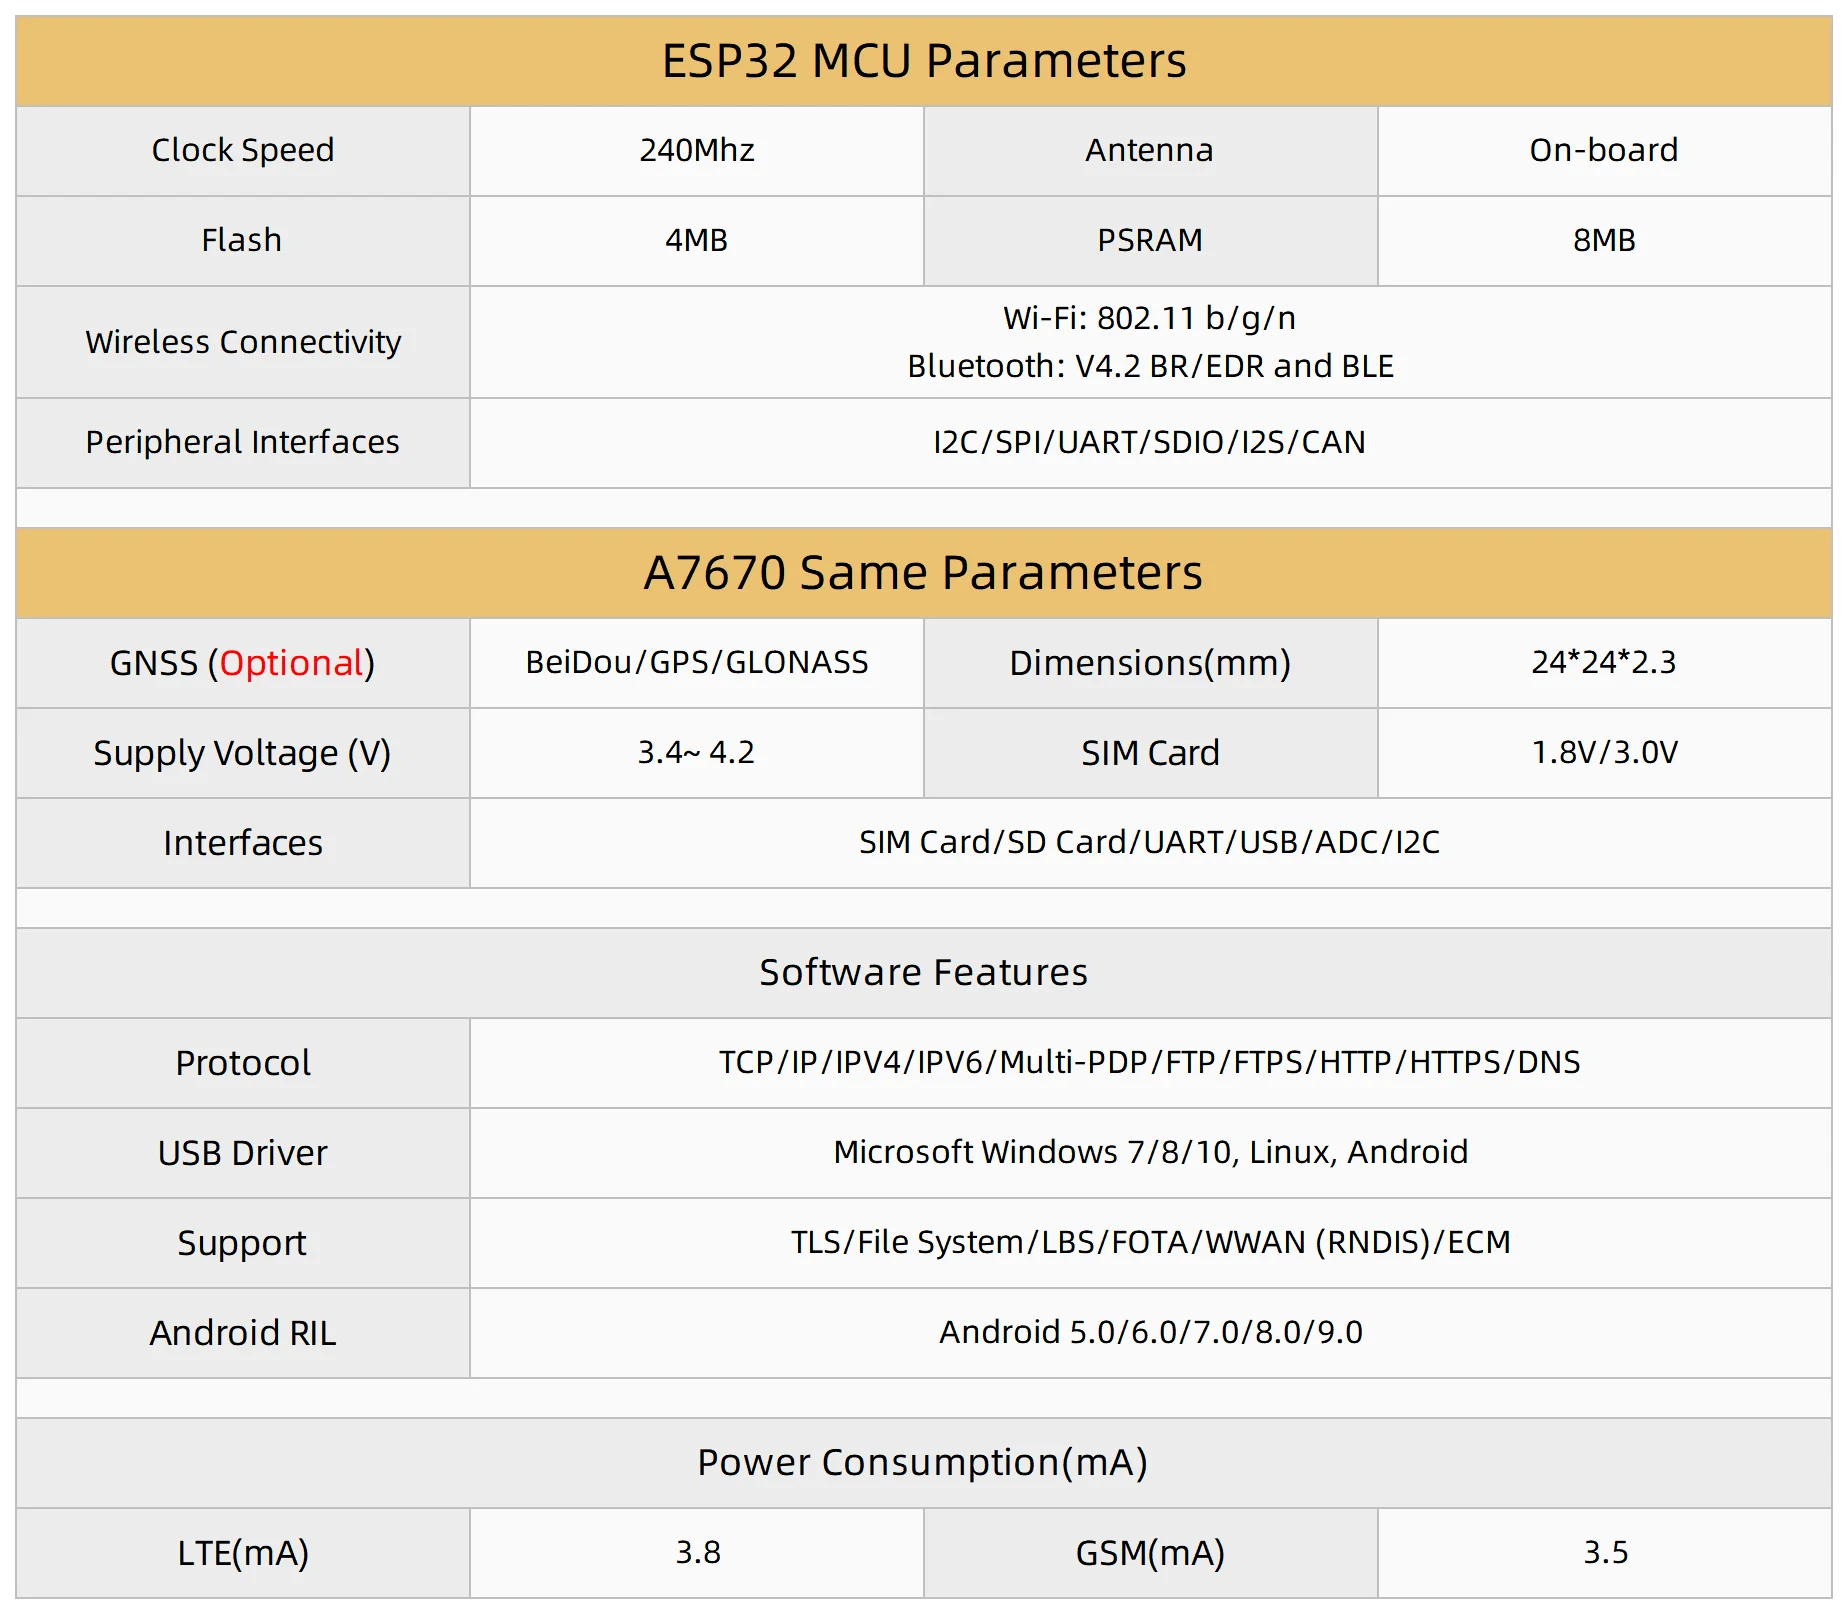The image size is (1848, 1614).
Task: Select the Clock Speed label cell
Action: (x=243, y=150)
